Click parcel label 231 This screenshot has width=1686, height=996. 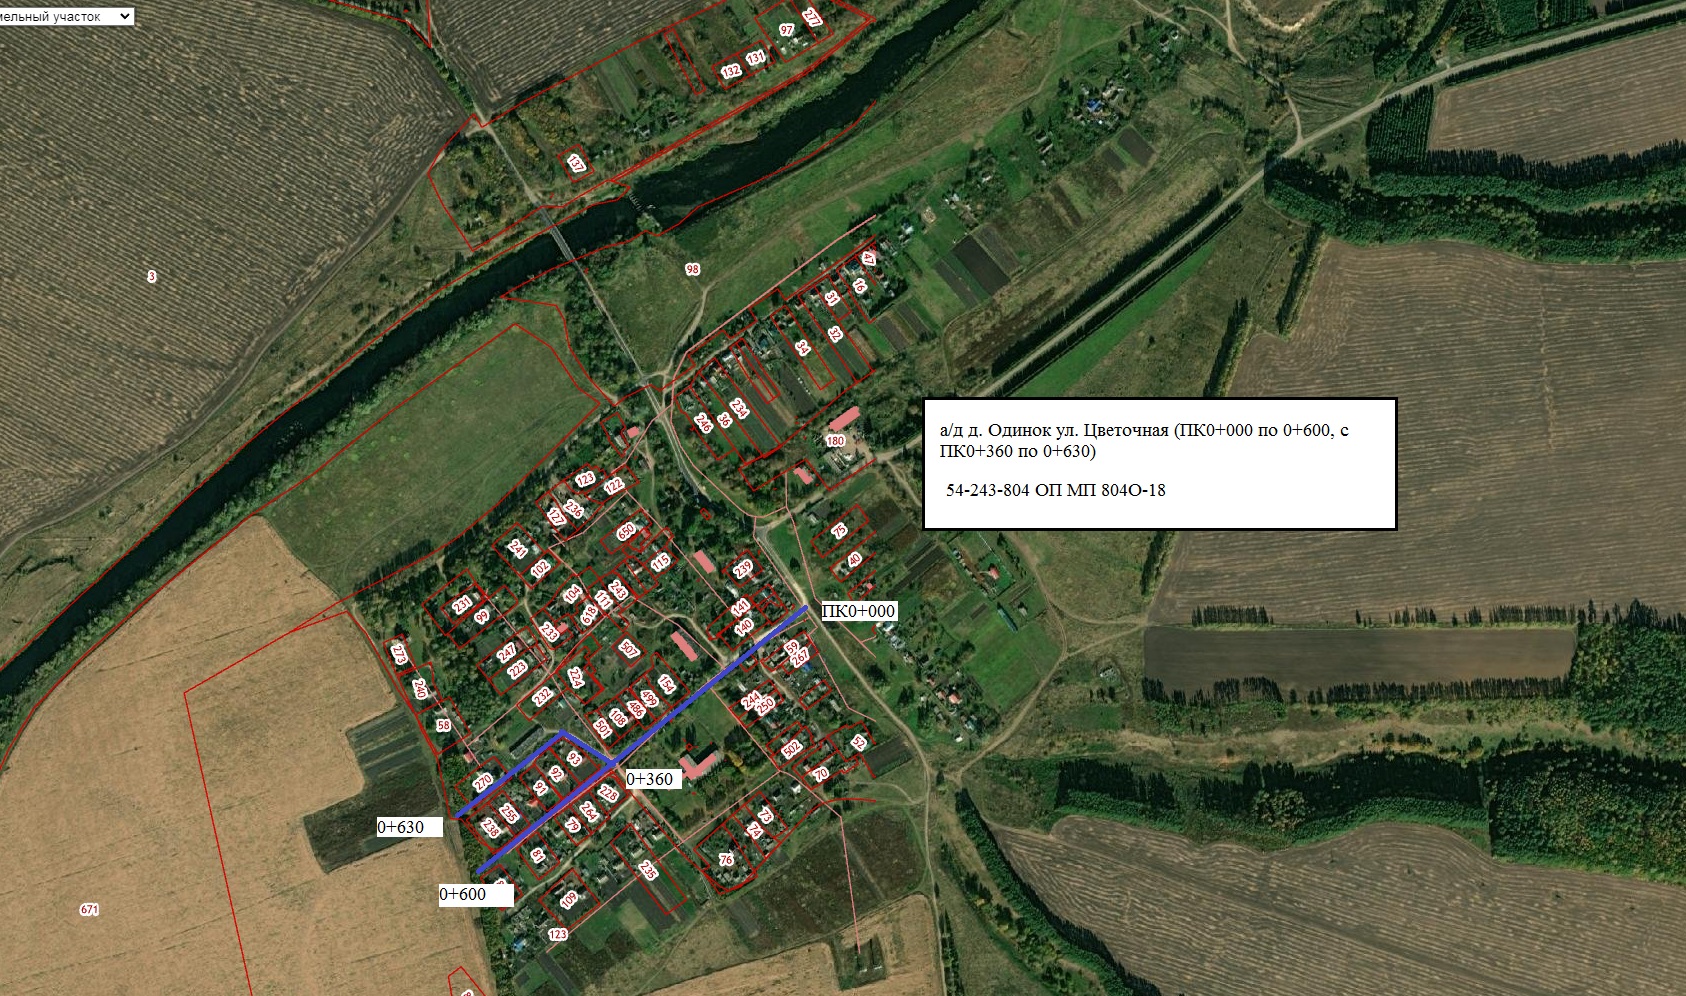click(462, 605)
